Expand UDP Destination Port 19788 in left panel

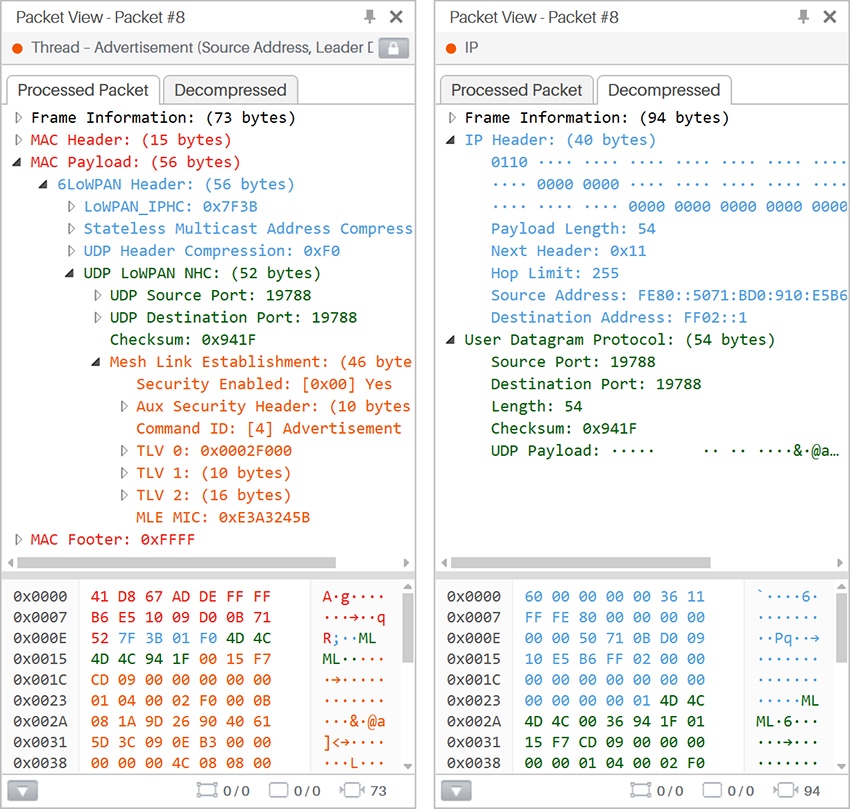[98, 318]
